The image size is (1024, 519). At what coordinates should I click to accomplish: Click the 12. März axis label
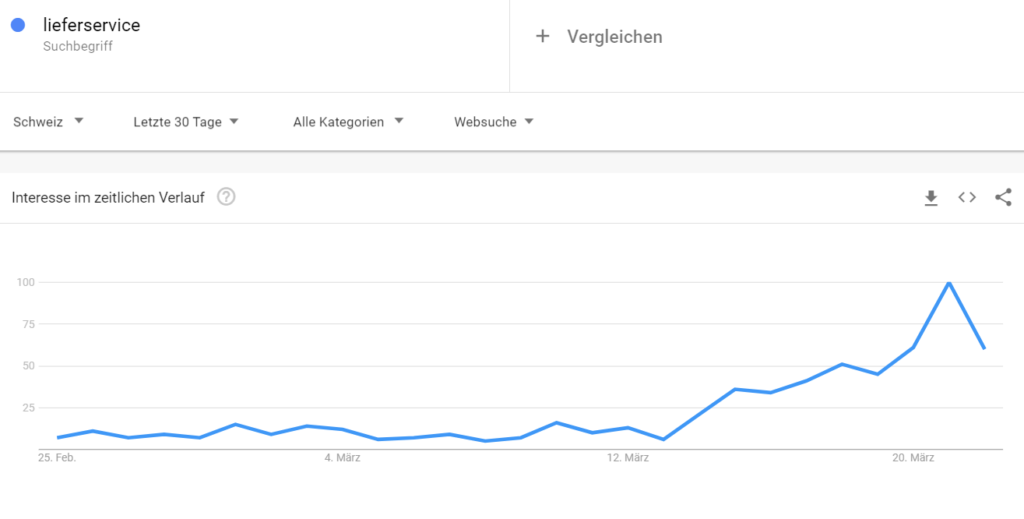click(x=628, y=457)
